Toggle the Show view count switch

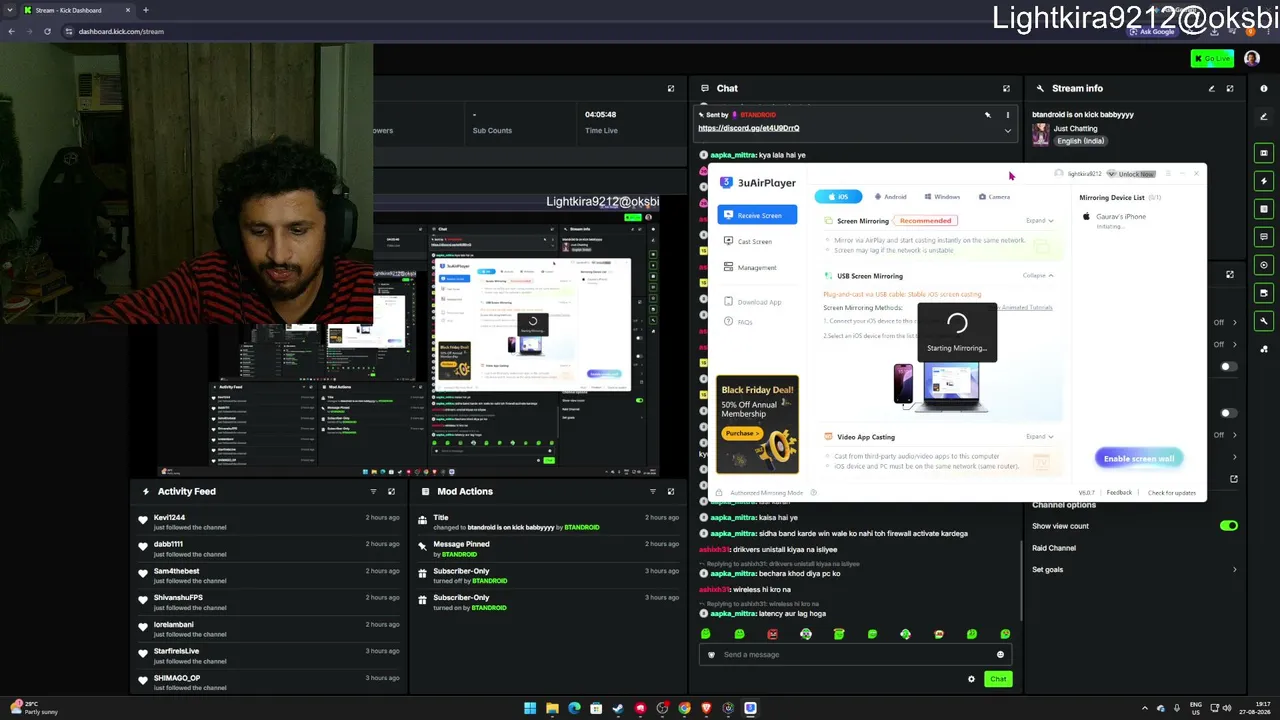tap(1229, 526)
